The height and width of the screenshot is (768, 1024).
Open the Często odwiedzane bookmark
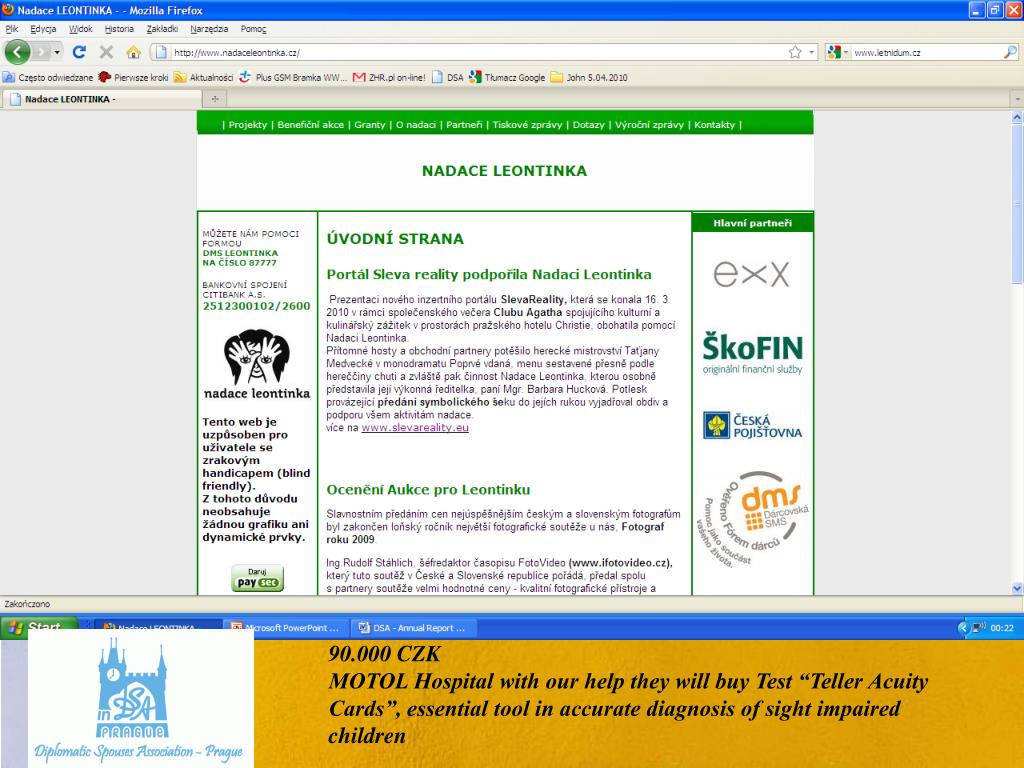click(48, 77)
